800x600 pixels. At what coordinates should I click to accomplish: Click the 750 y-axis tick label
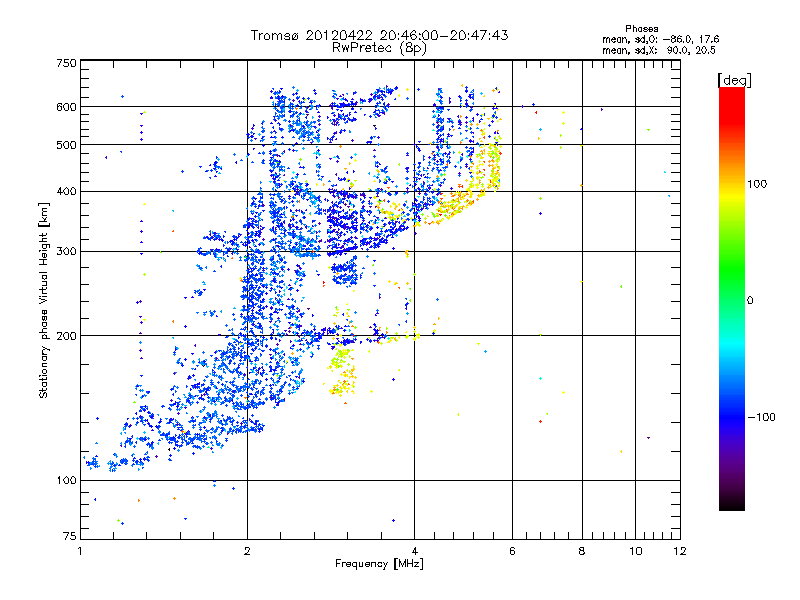click(66, 63)
